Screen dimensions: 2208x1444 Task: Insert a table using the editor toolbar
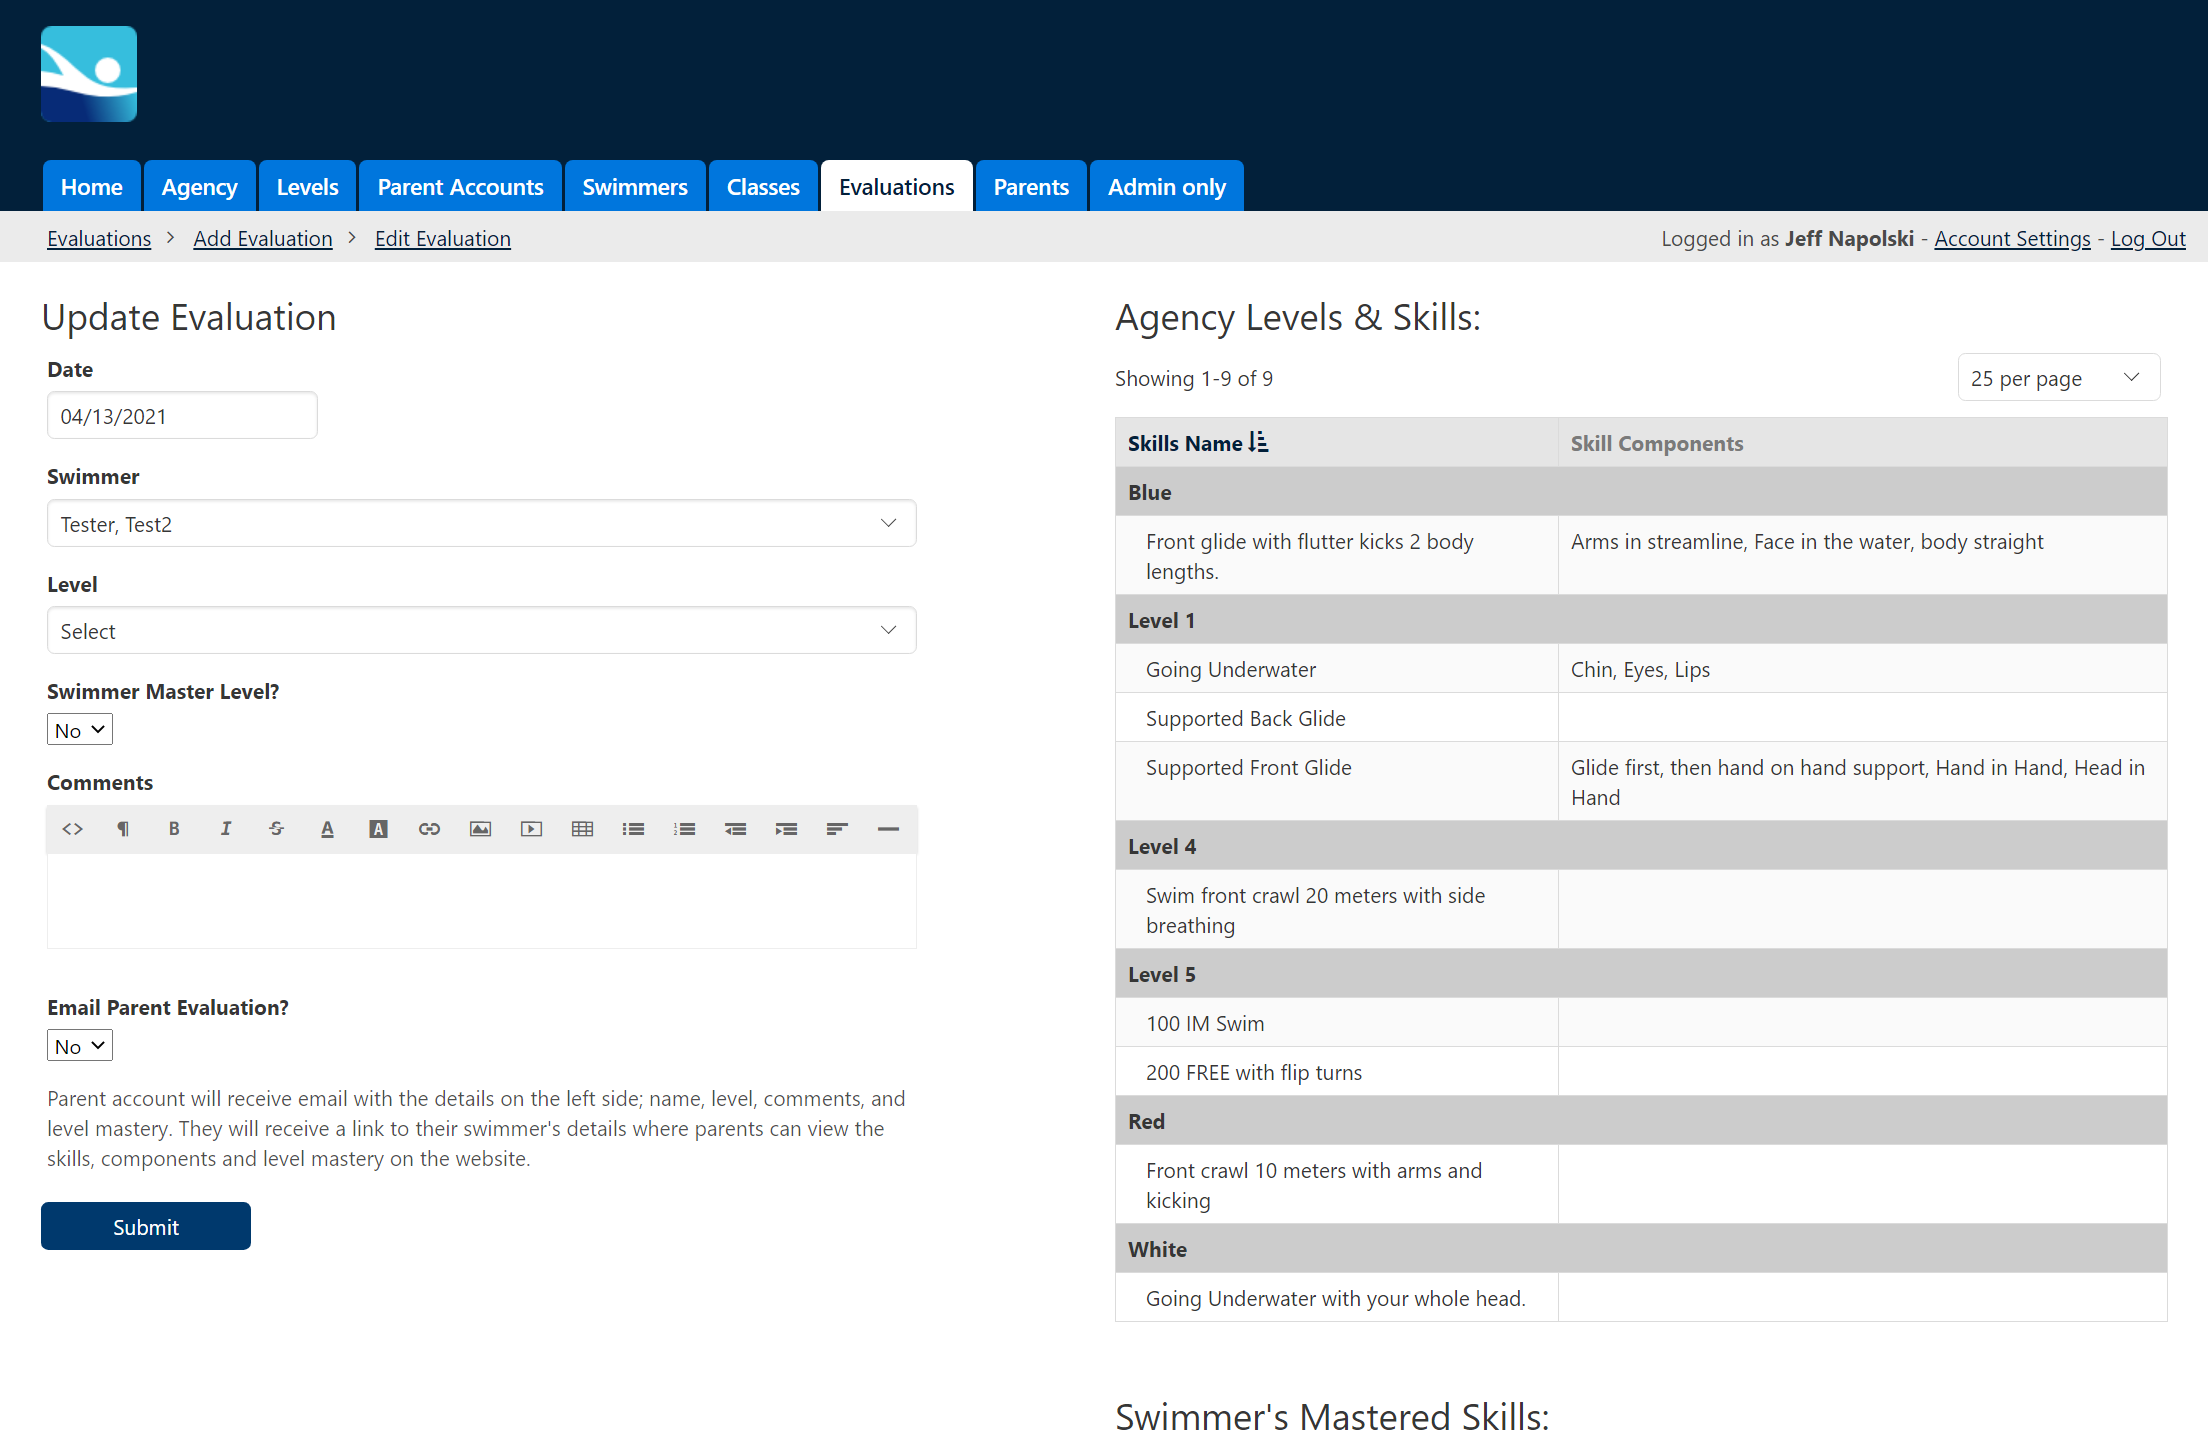pyautogui.click(x=582, y=829)
